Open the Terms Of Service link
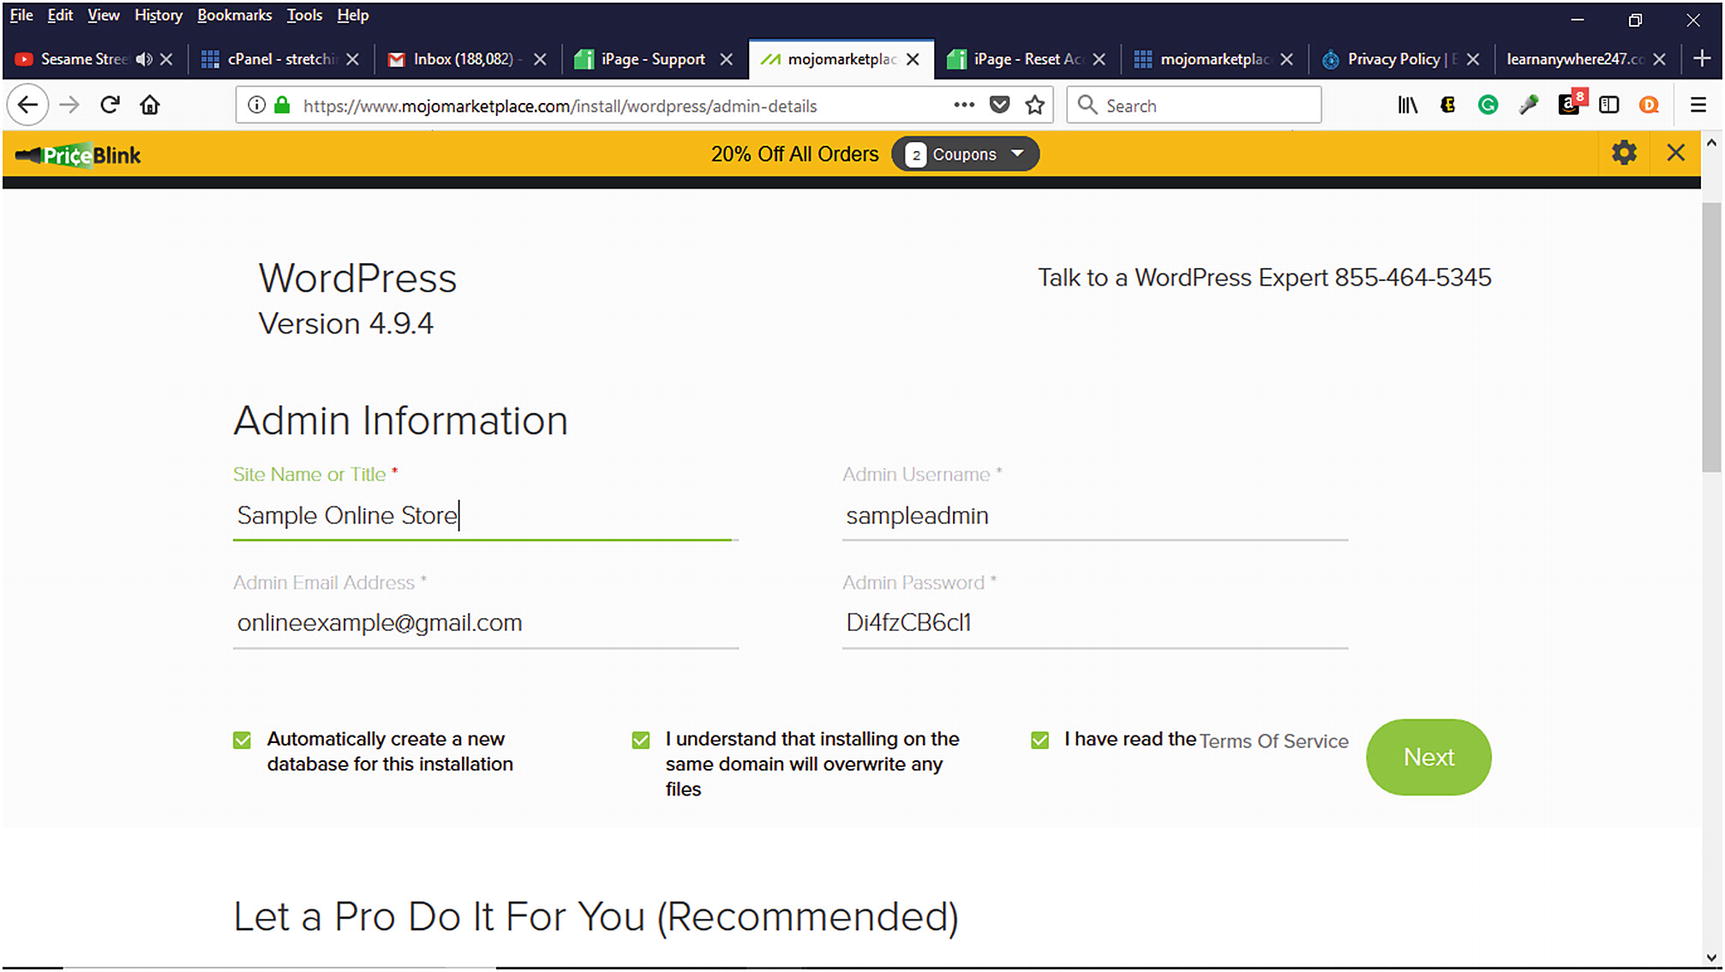Image resolution: width=1725 pixels, height=972 pixels. point(1274,741)
